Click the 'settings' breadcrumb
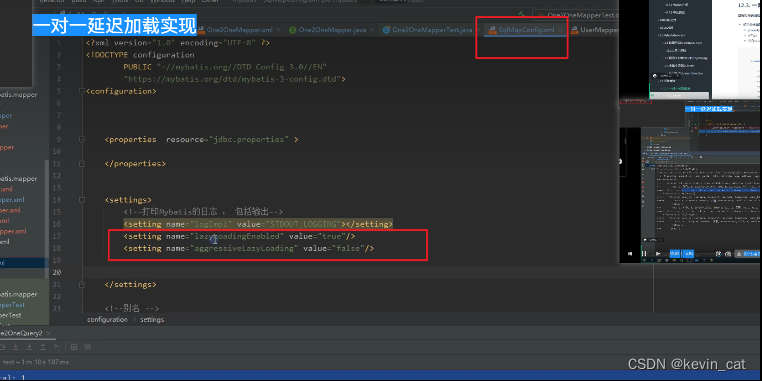The image size is (762, 381). [x=152, y=320]
